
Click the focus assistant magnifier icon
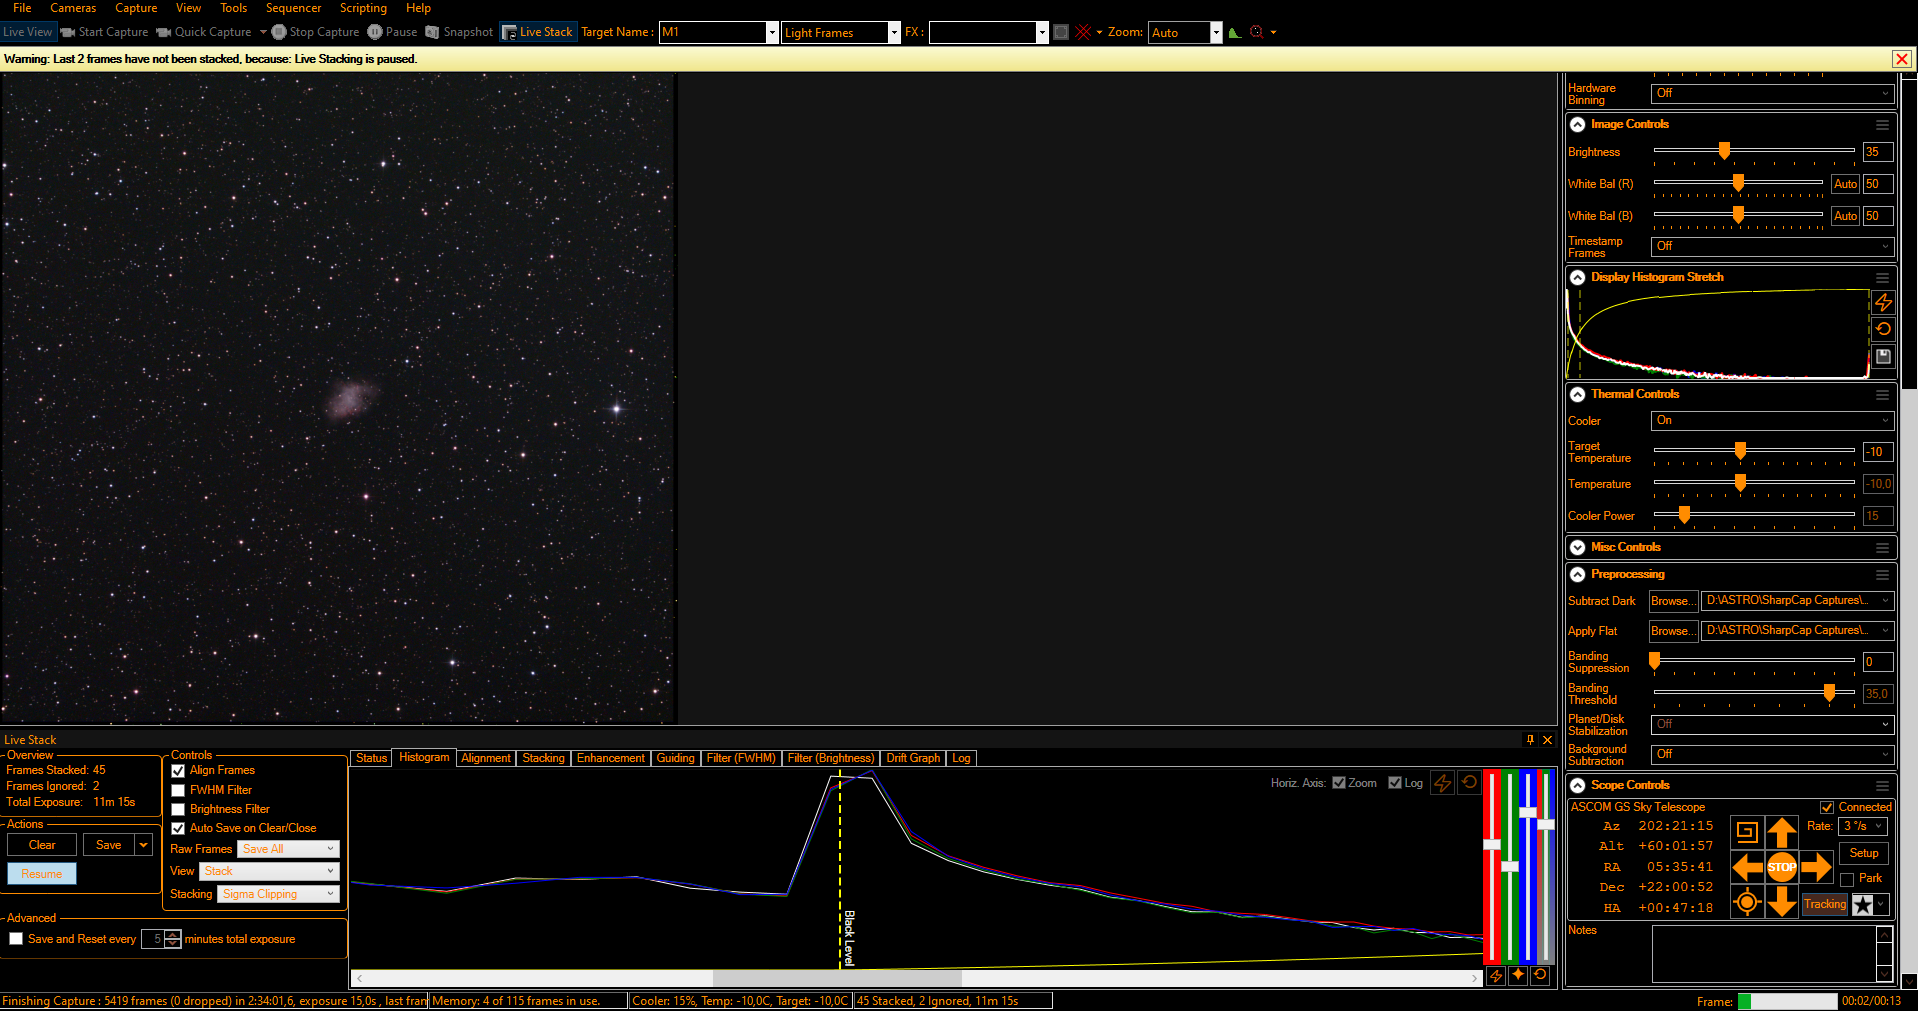pos(1257,32)
